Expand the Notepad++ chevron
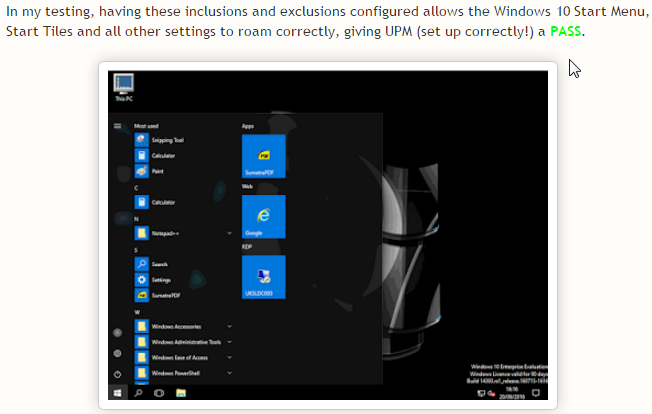Image resolution: width=652 pixels, height=414 pixels. (x=229, y=233)
